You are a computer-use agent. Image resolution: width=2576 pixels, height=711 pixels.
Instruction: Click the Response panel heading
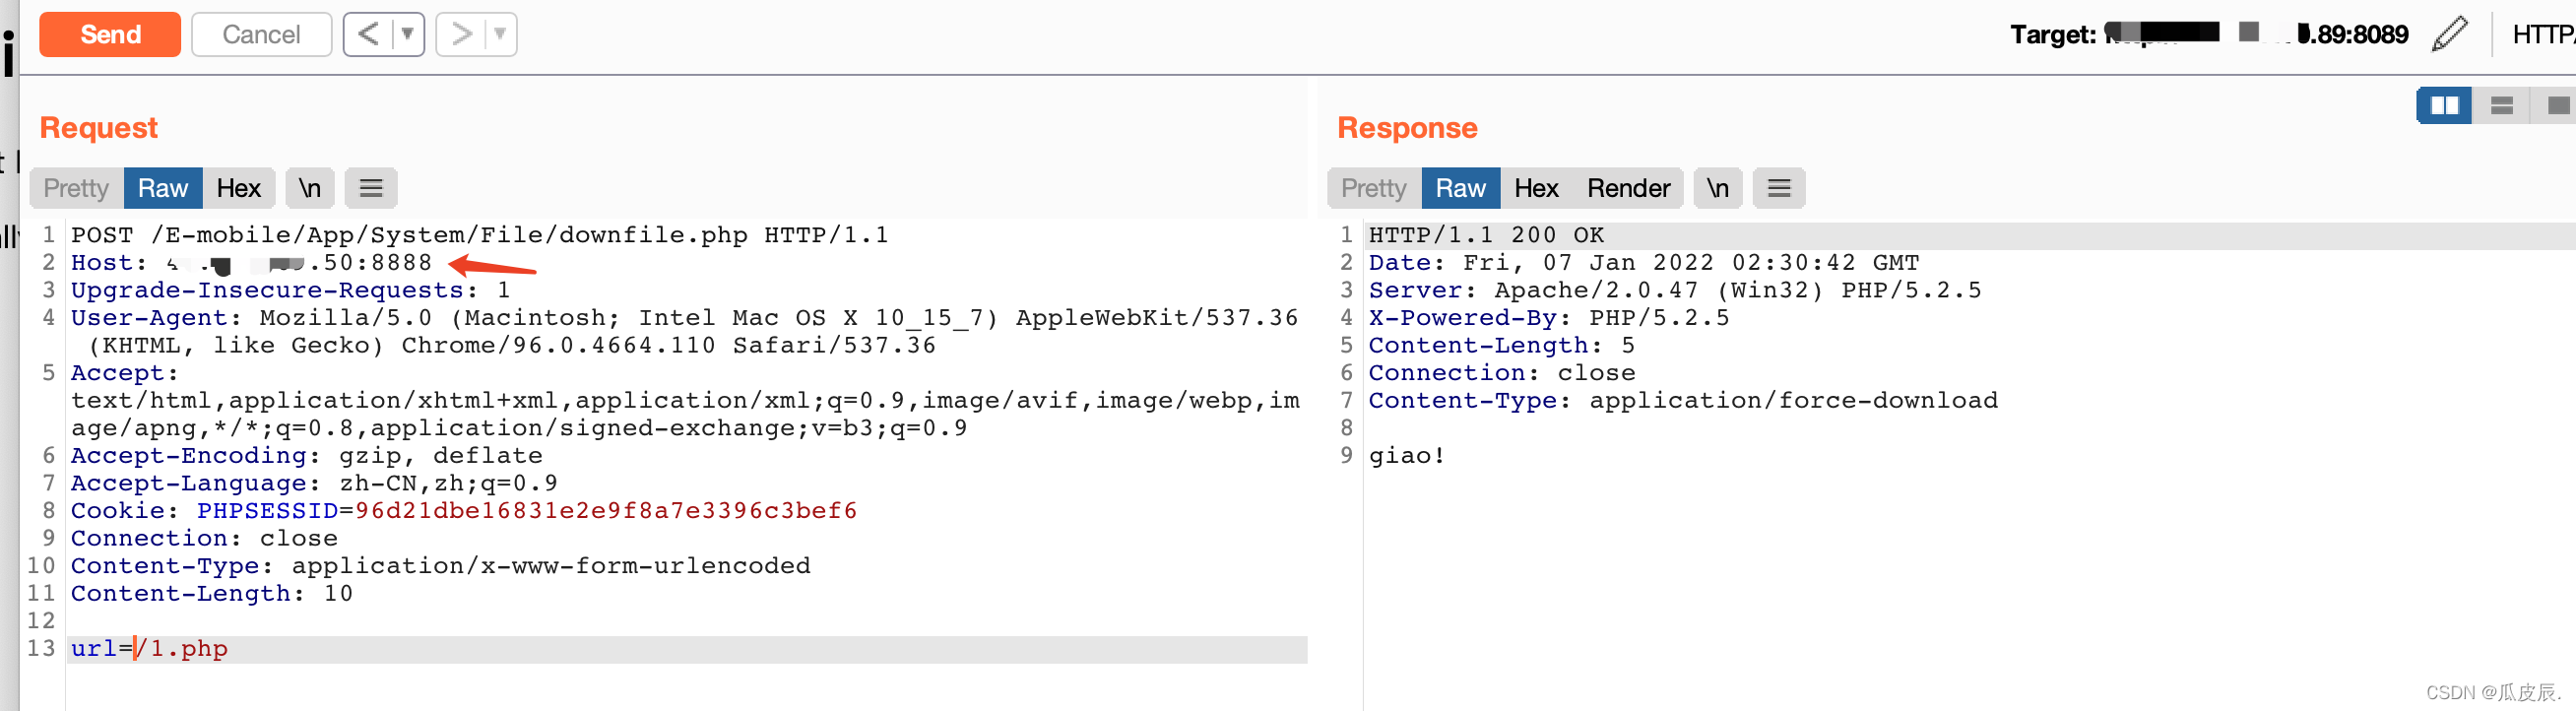pyautogui.click(x=1407, y=128)
